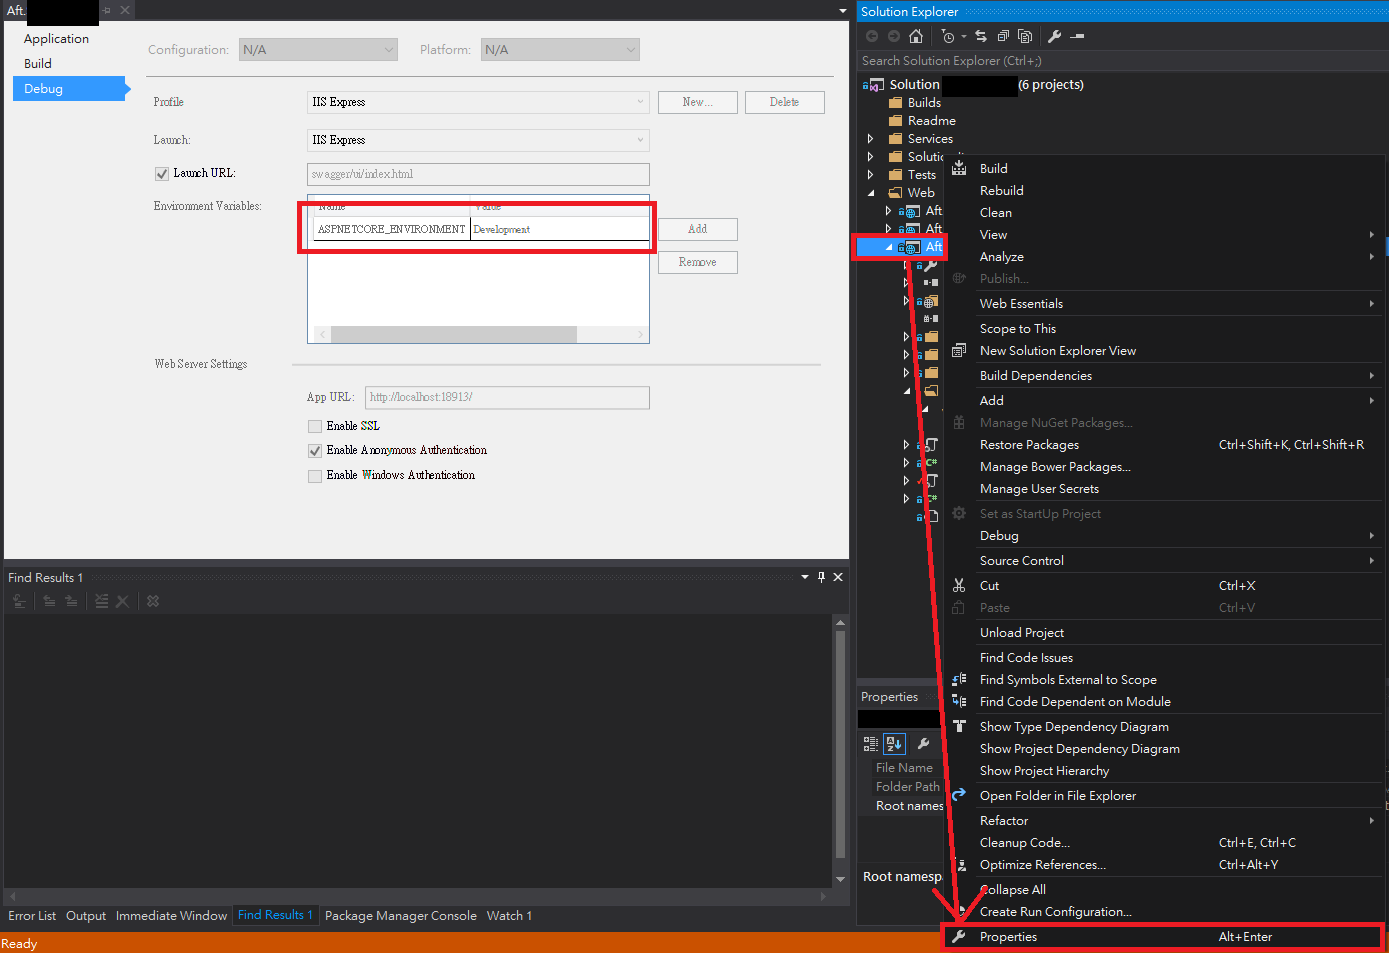This screenshot has width=1389, height=953.
Task: Click the Solution Explorer Forward arrow
Action: pyautogui.click(x=894, y=36)
